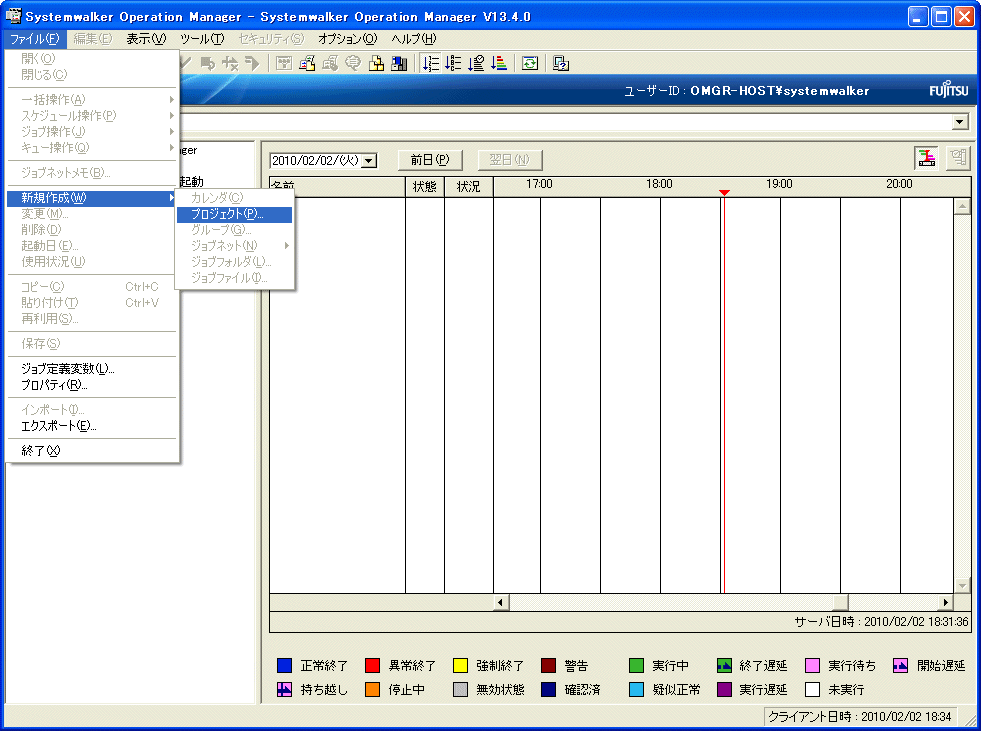Click the greyed checklist view icon button
981x731 pixels.
click(958, 158)
